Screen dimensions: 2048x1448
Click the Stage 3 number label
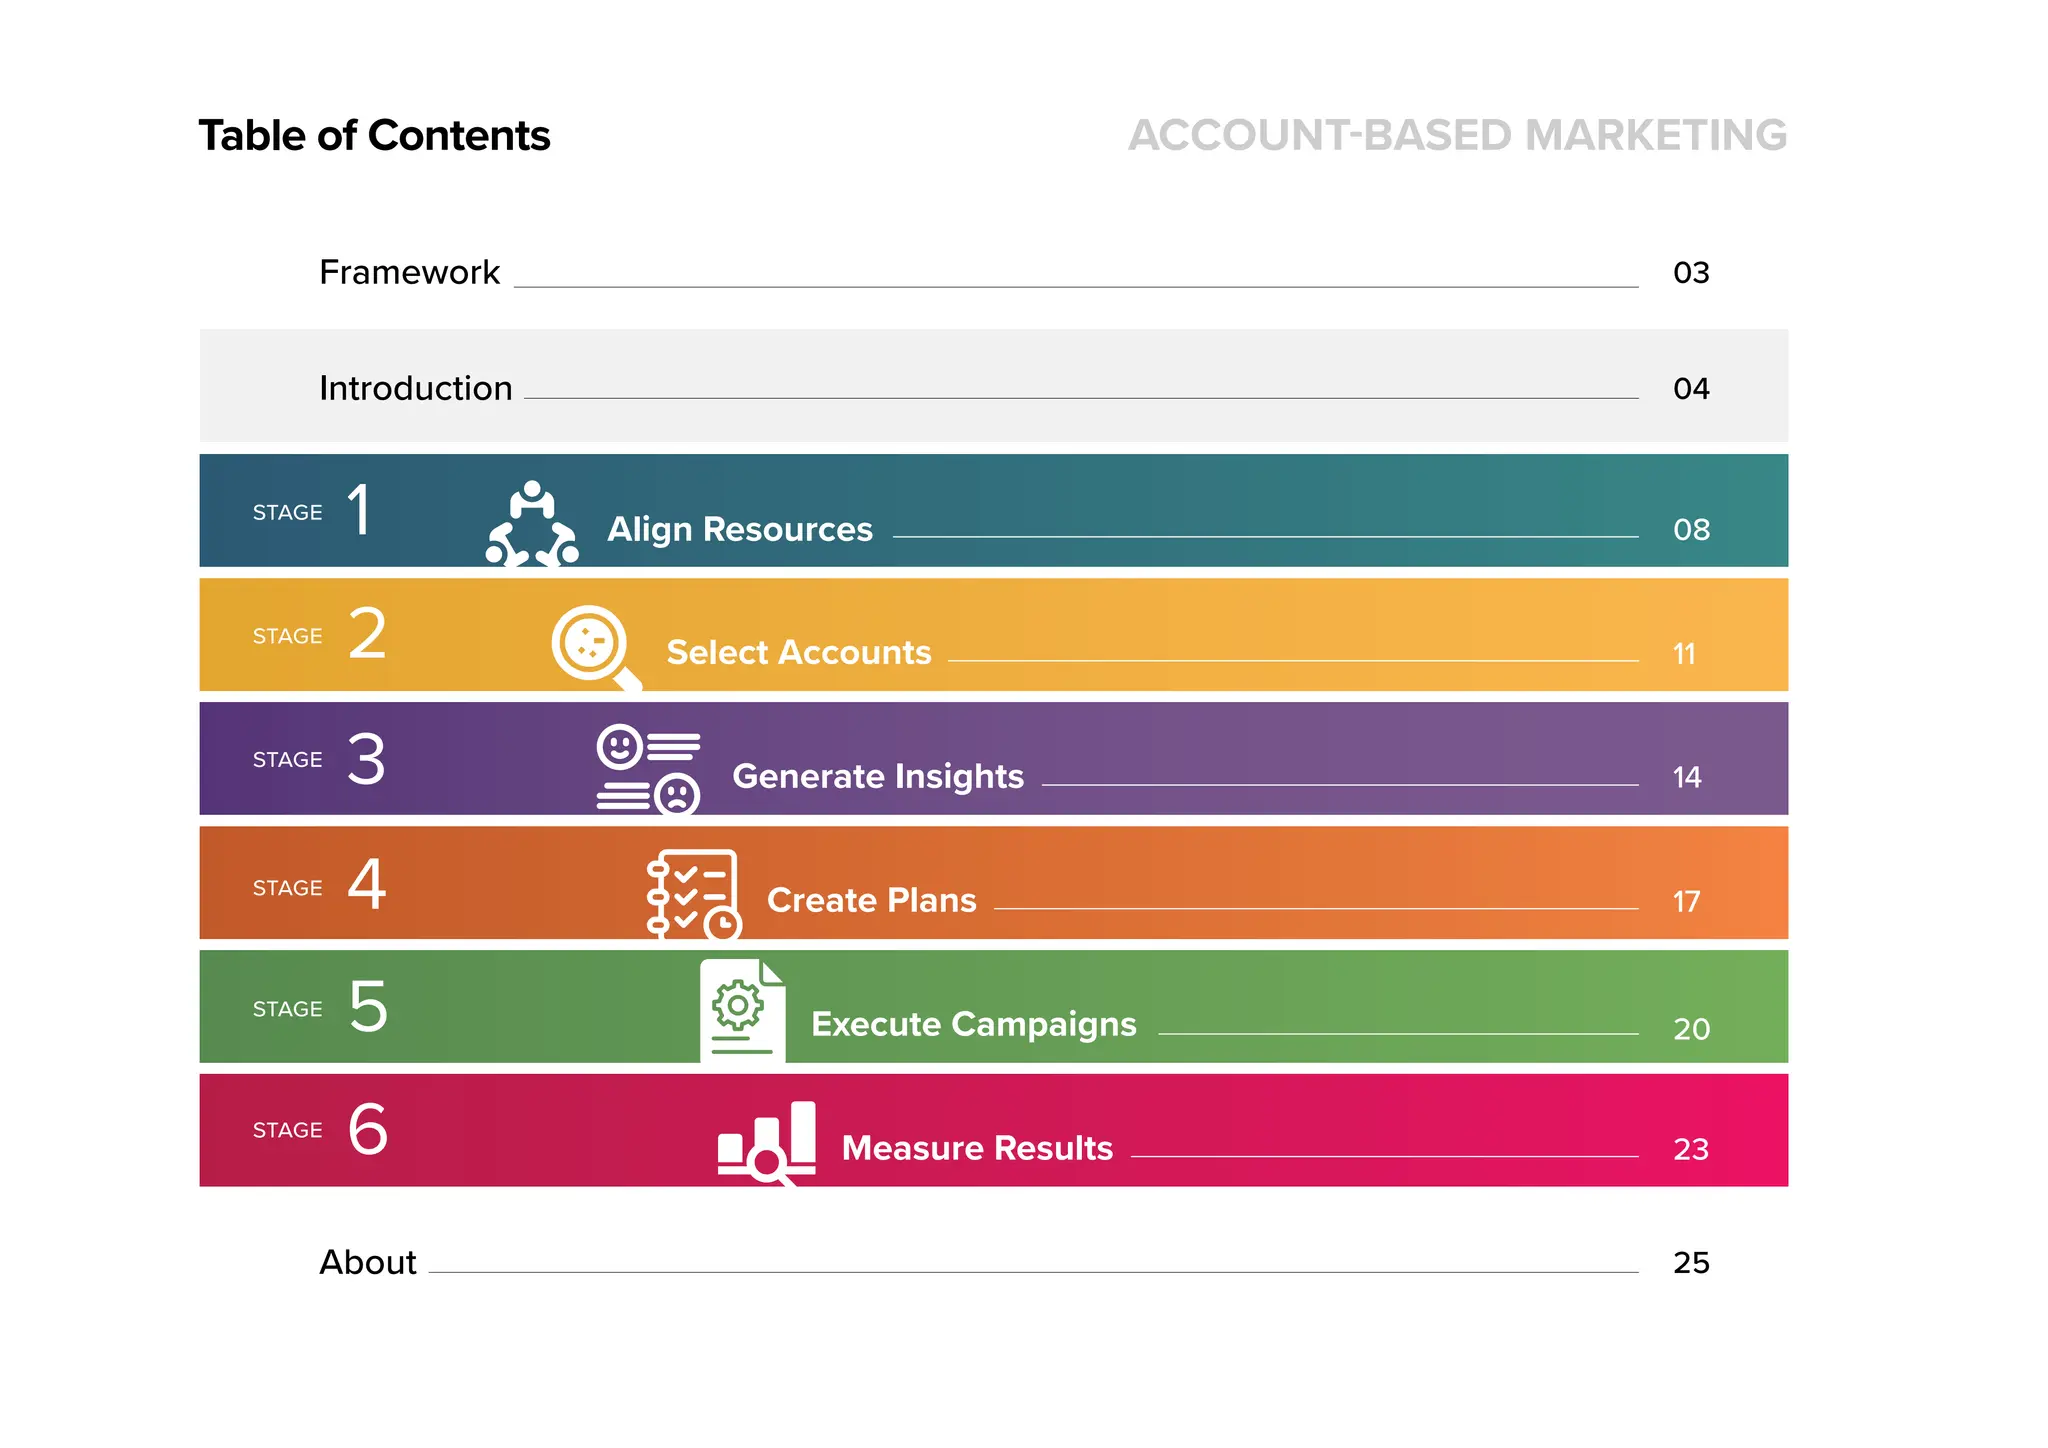(x=366, y=759)
